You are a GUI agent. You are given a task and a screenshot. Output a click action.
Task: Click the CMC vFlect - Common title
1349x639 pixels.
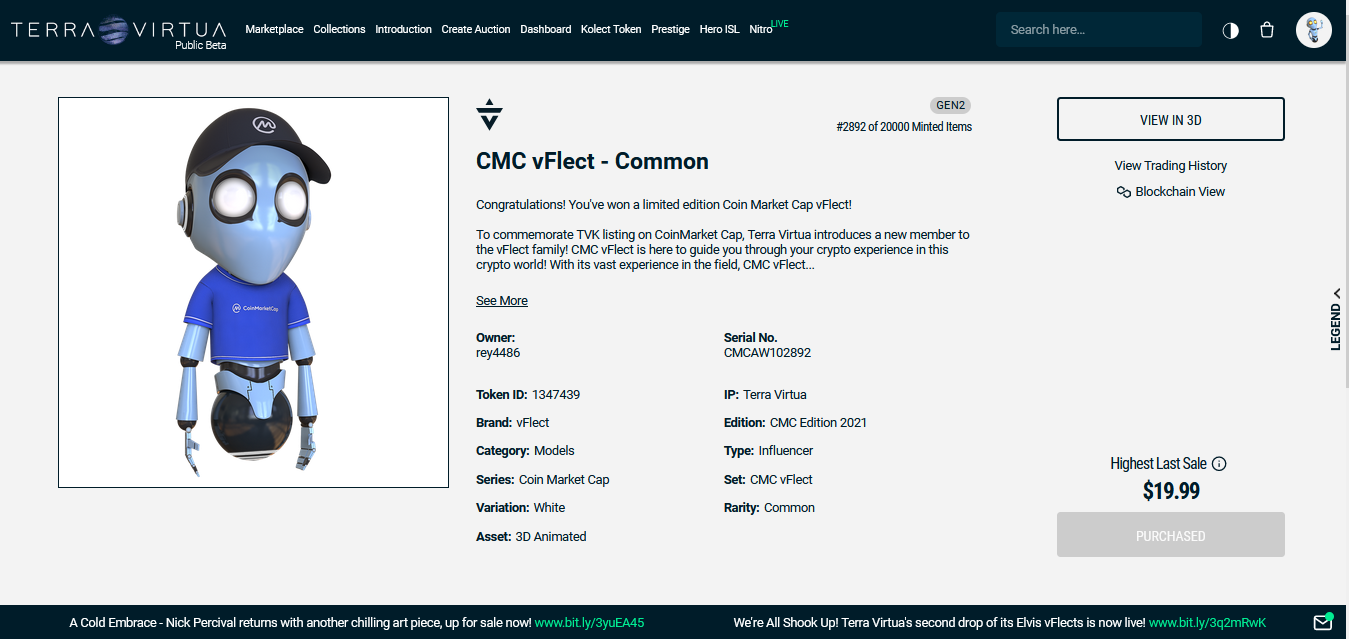click(592, 161)
